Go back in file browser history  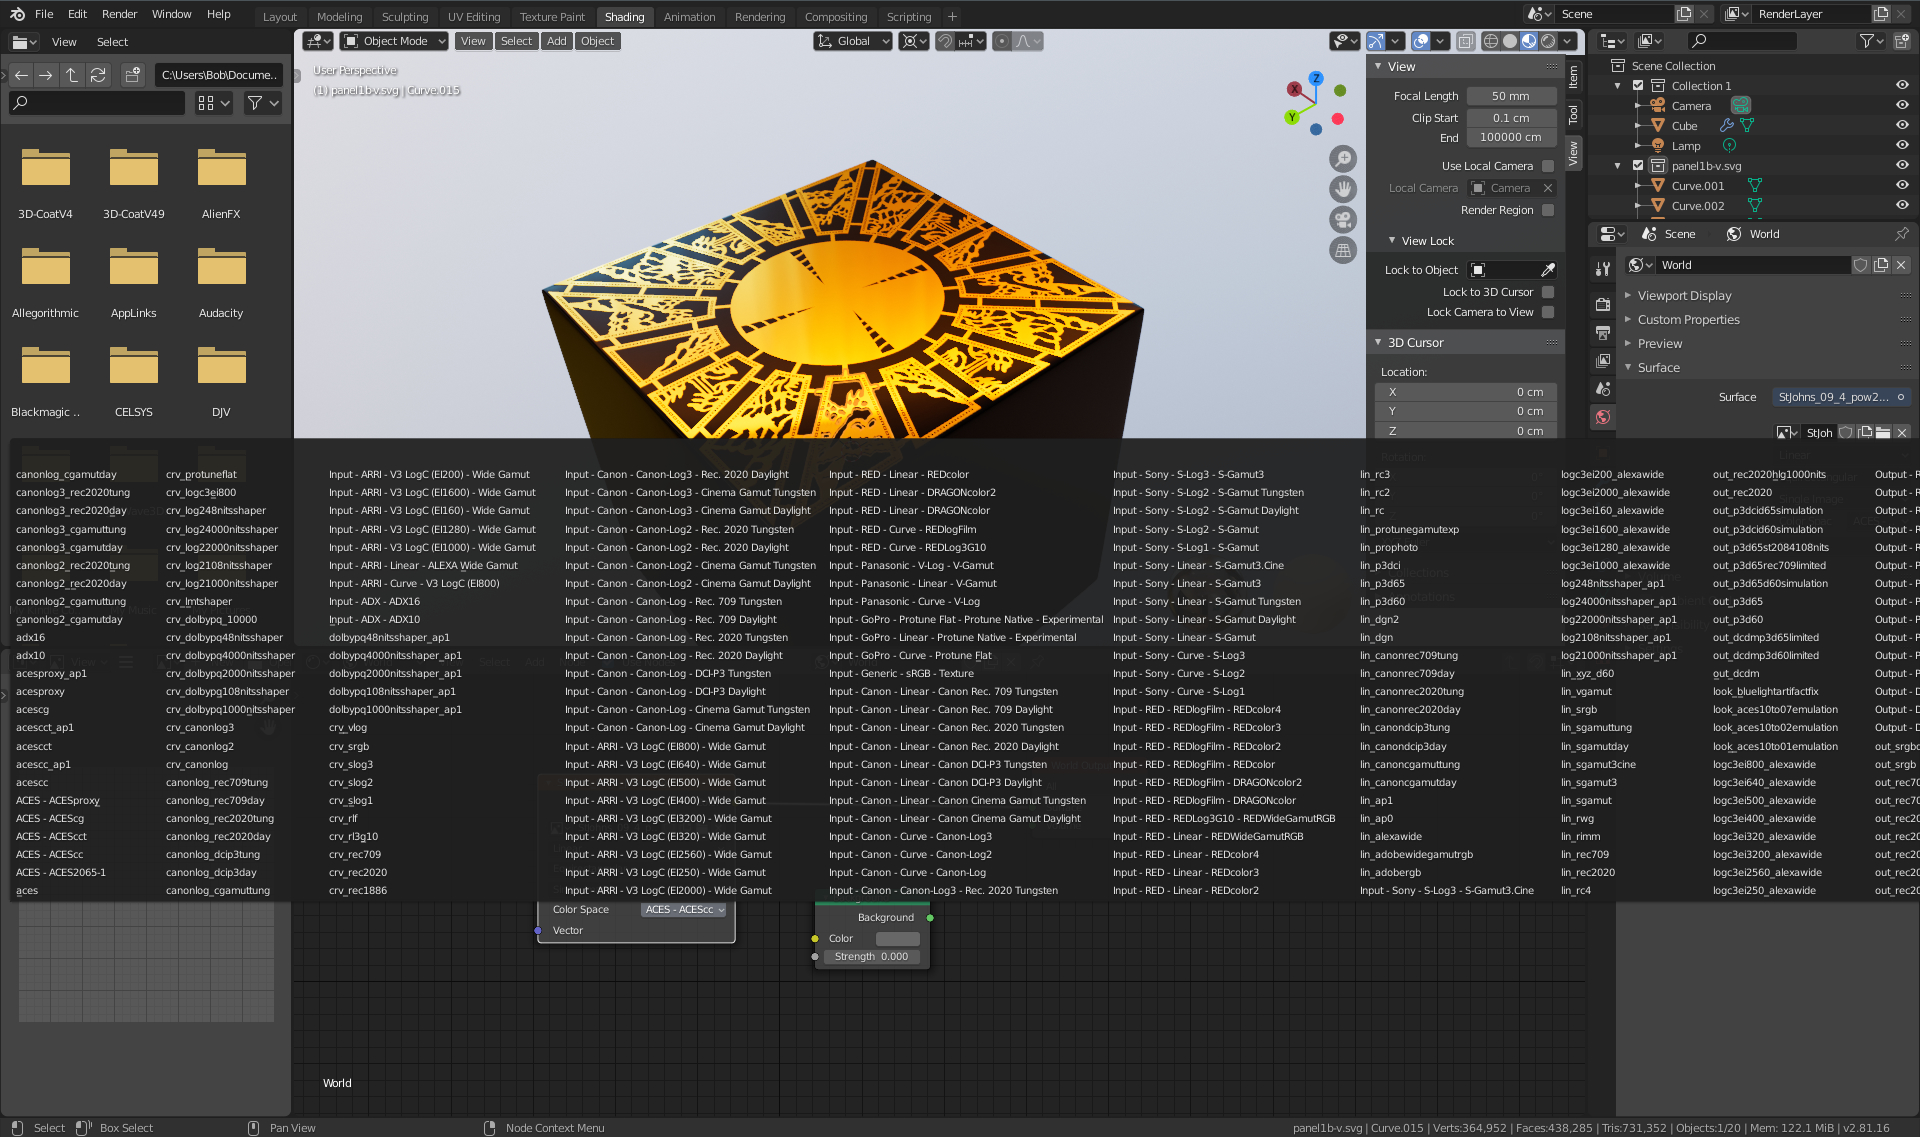(x=21, y=75)
